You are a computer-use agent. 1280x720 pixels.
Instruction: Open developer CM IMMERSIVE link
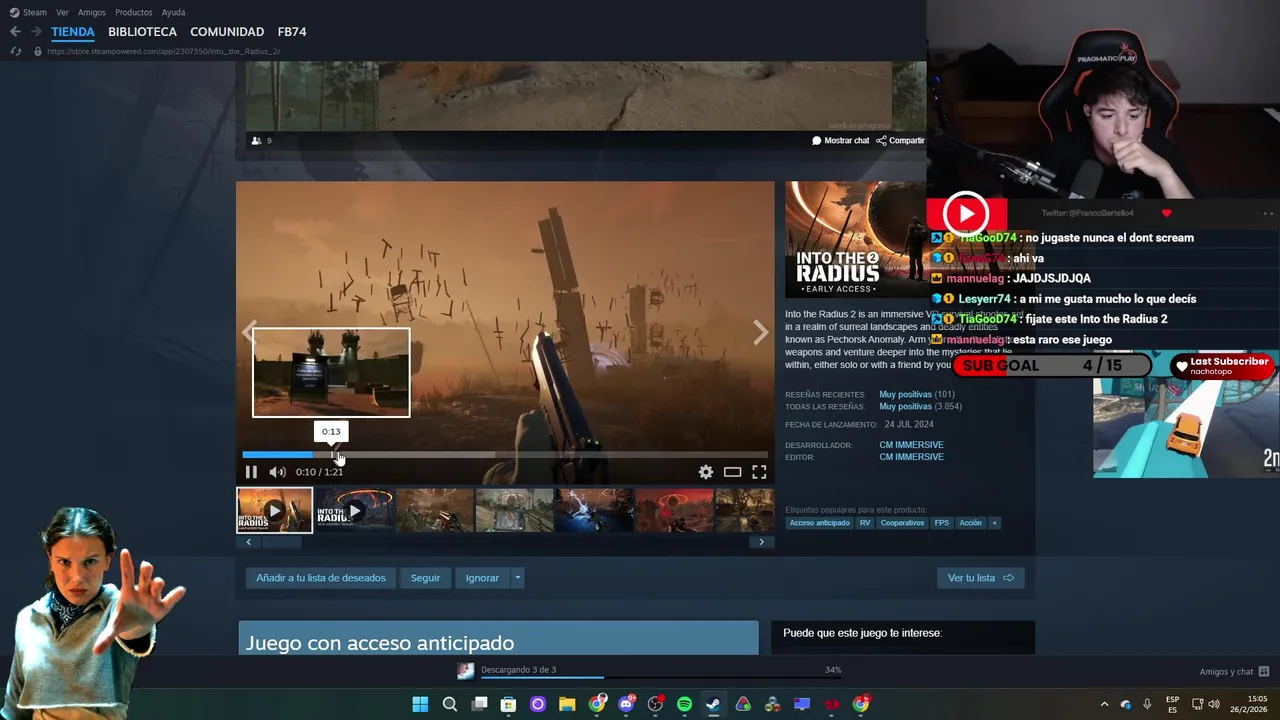(x=911, y=445)
